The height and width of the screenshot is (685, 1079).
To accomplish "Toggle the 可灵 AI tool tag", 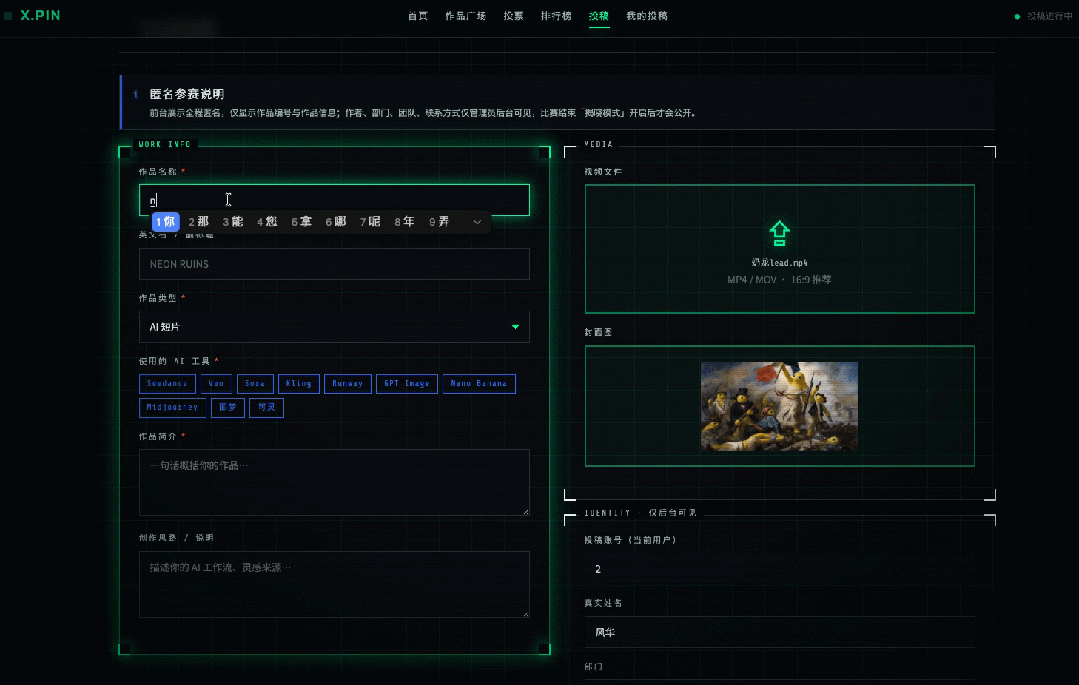I will pyautogui.click(x=266, y=408).
